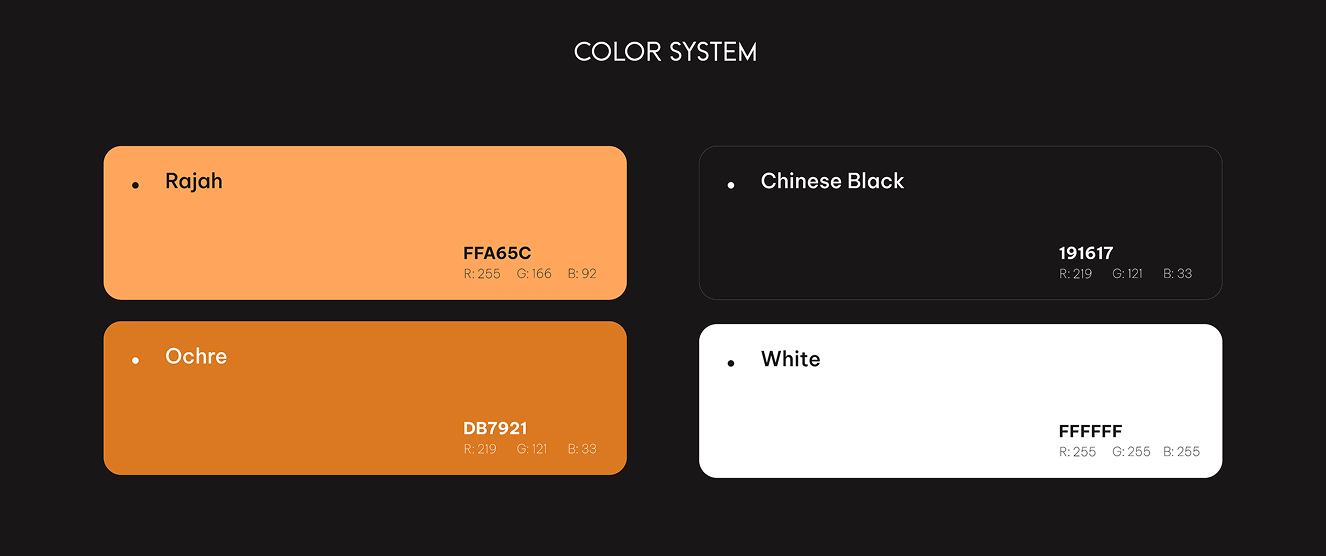Click the Rajah color name label

(x=194, y=181)
